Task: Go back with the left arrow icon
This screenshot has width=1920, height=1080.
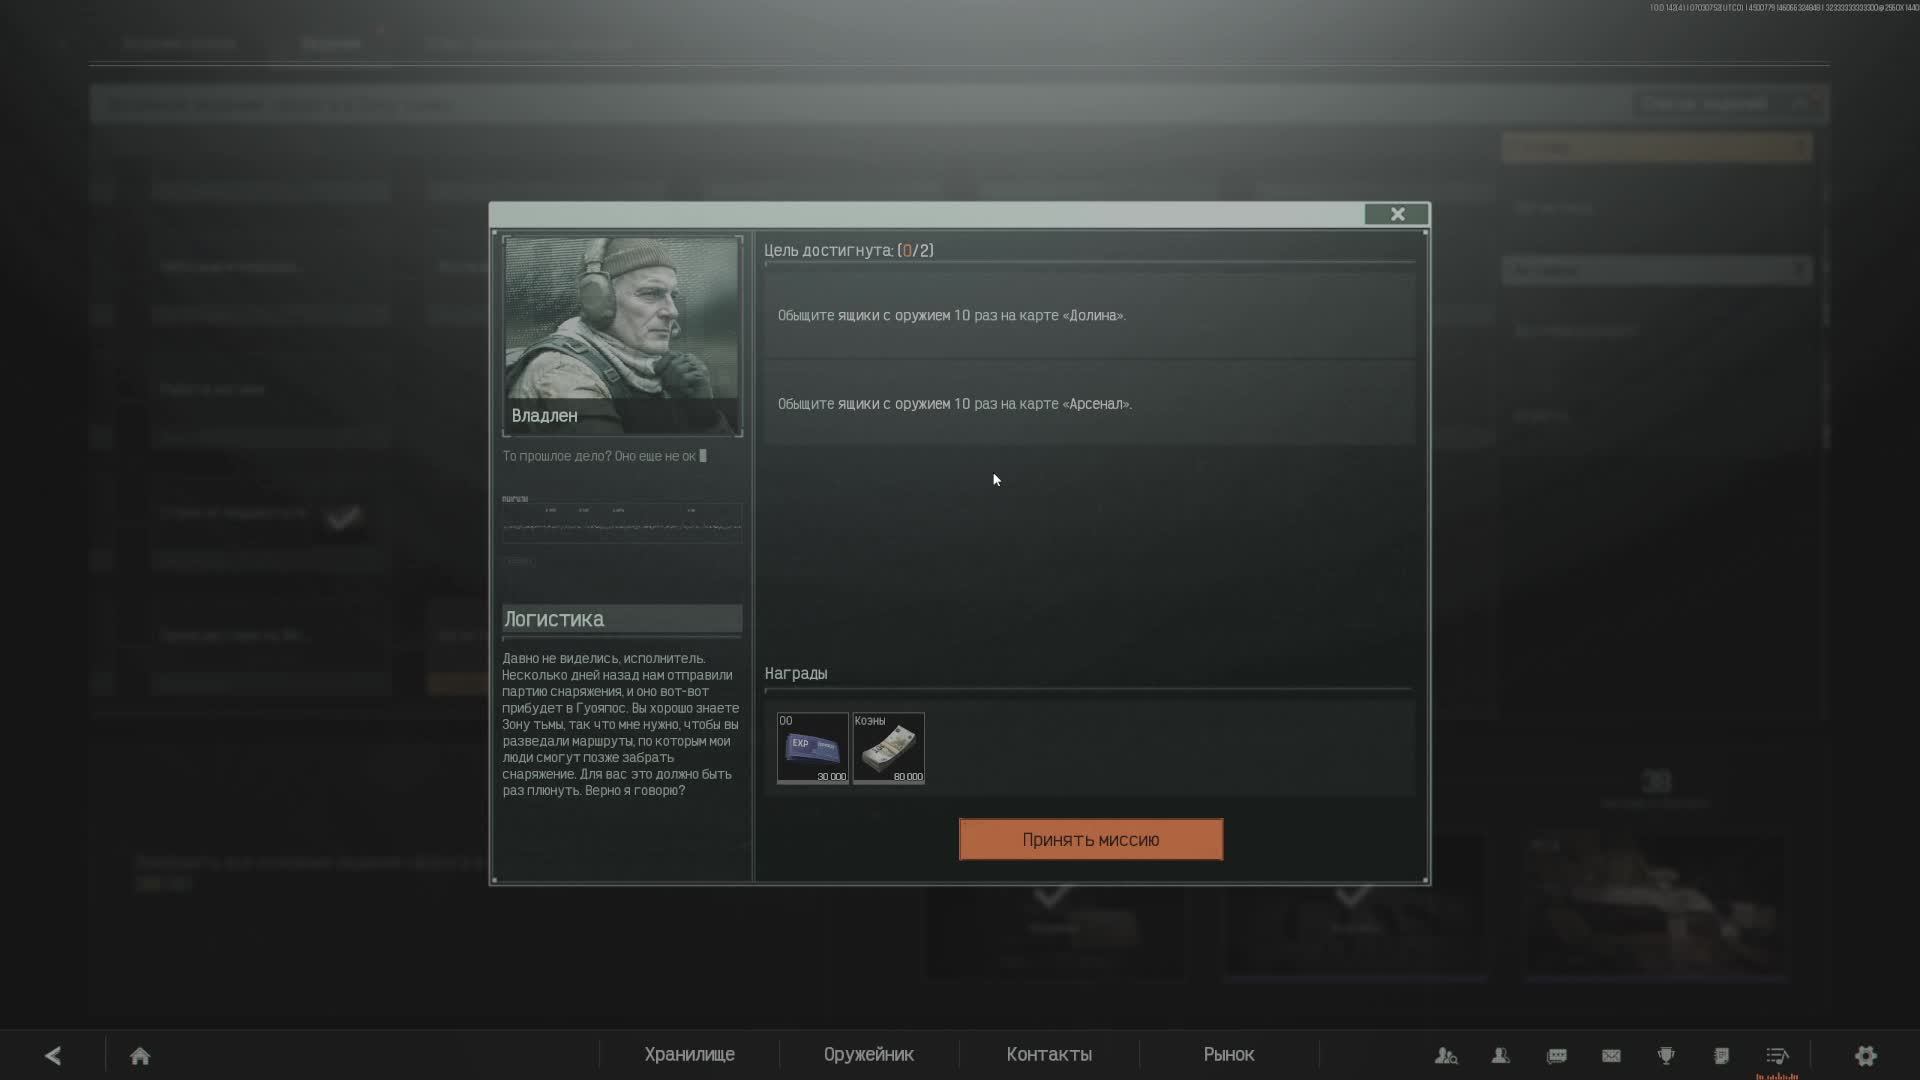Action: 53,1055
